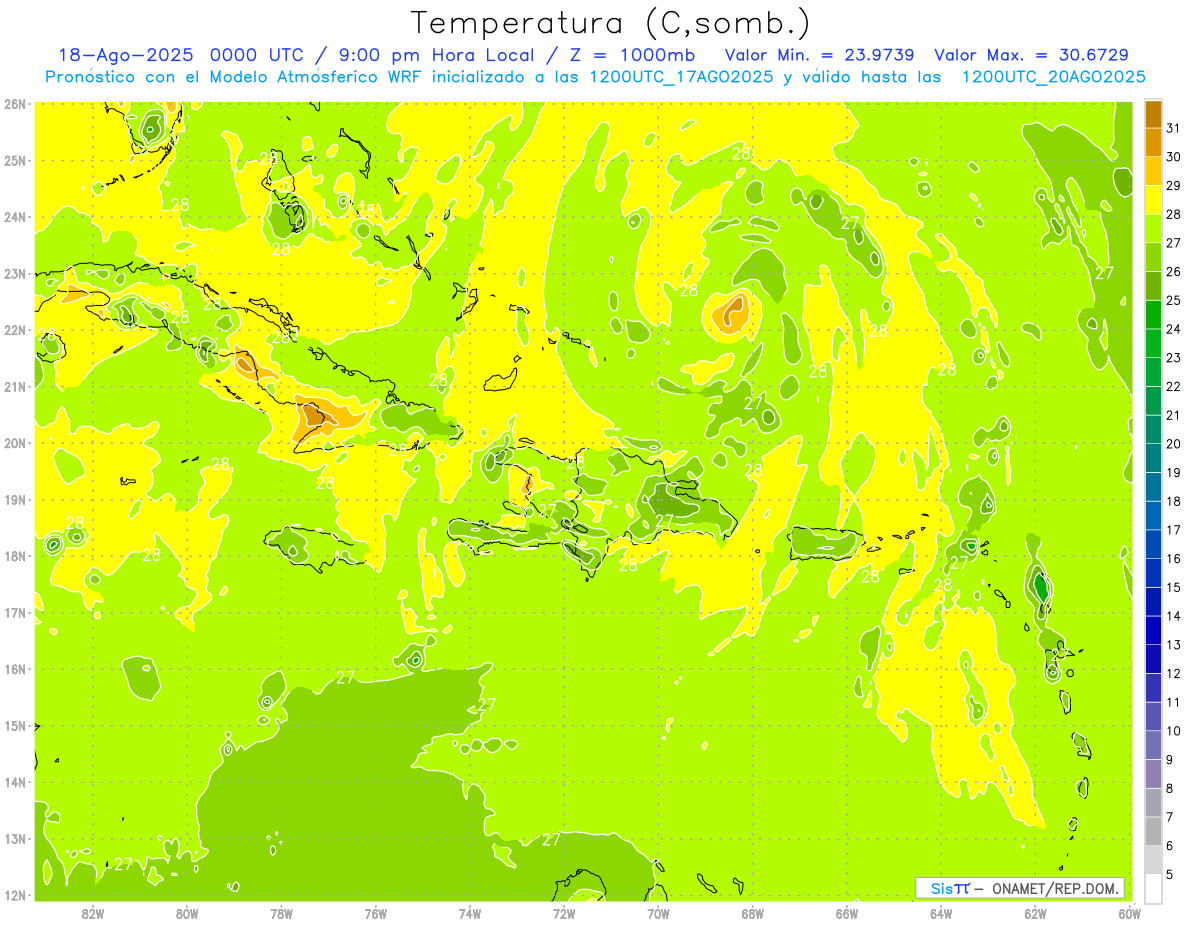
Task: Click the "68W" longitude label
Action: (753, 913)
